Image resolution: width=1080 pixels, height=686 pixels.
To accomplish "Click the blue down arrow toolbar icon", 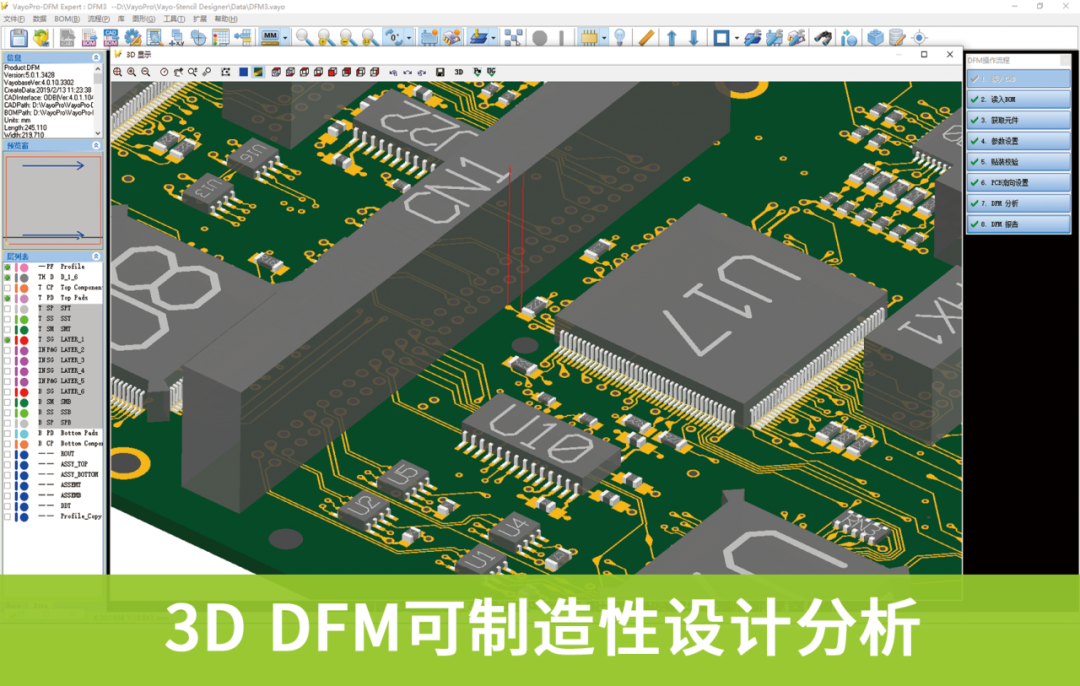I will coord(694,38).
